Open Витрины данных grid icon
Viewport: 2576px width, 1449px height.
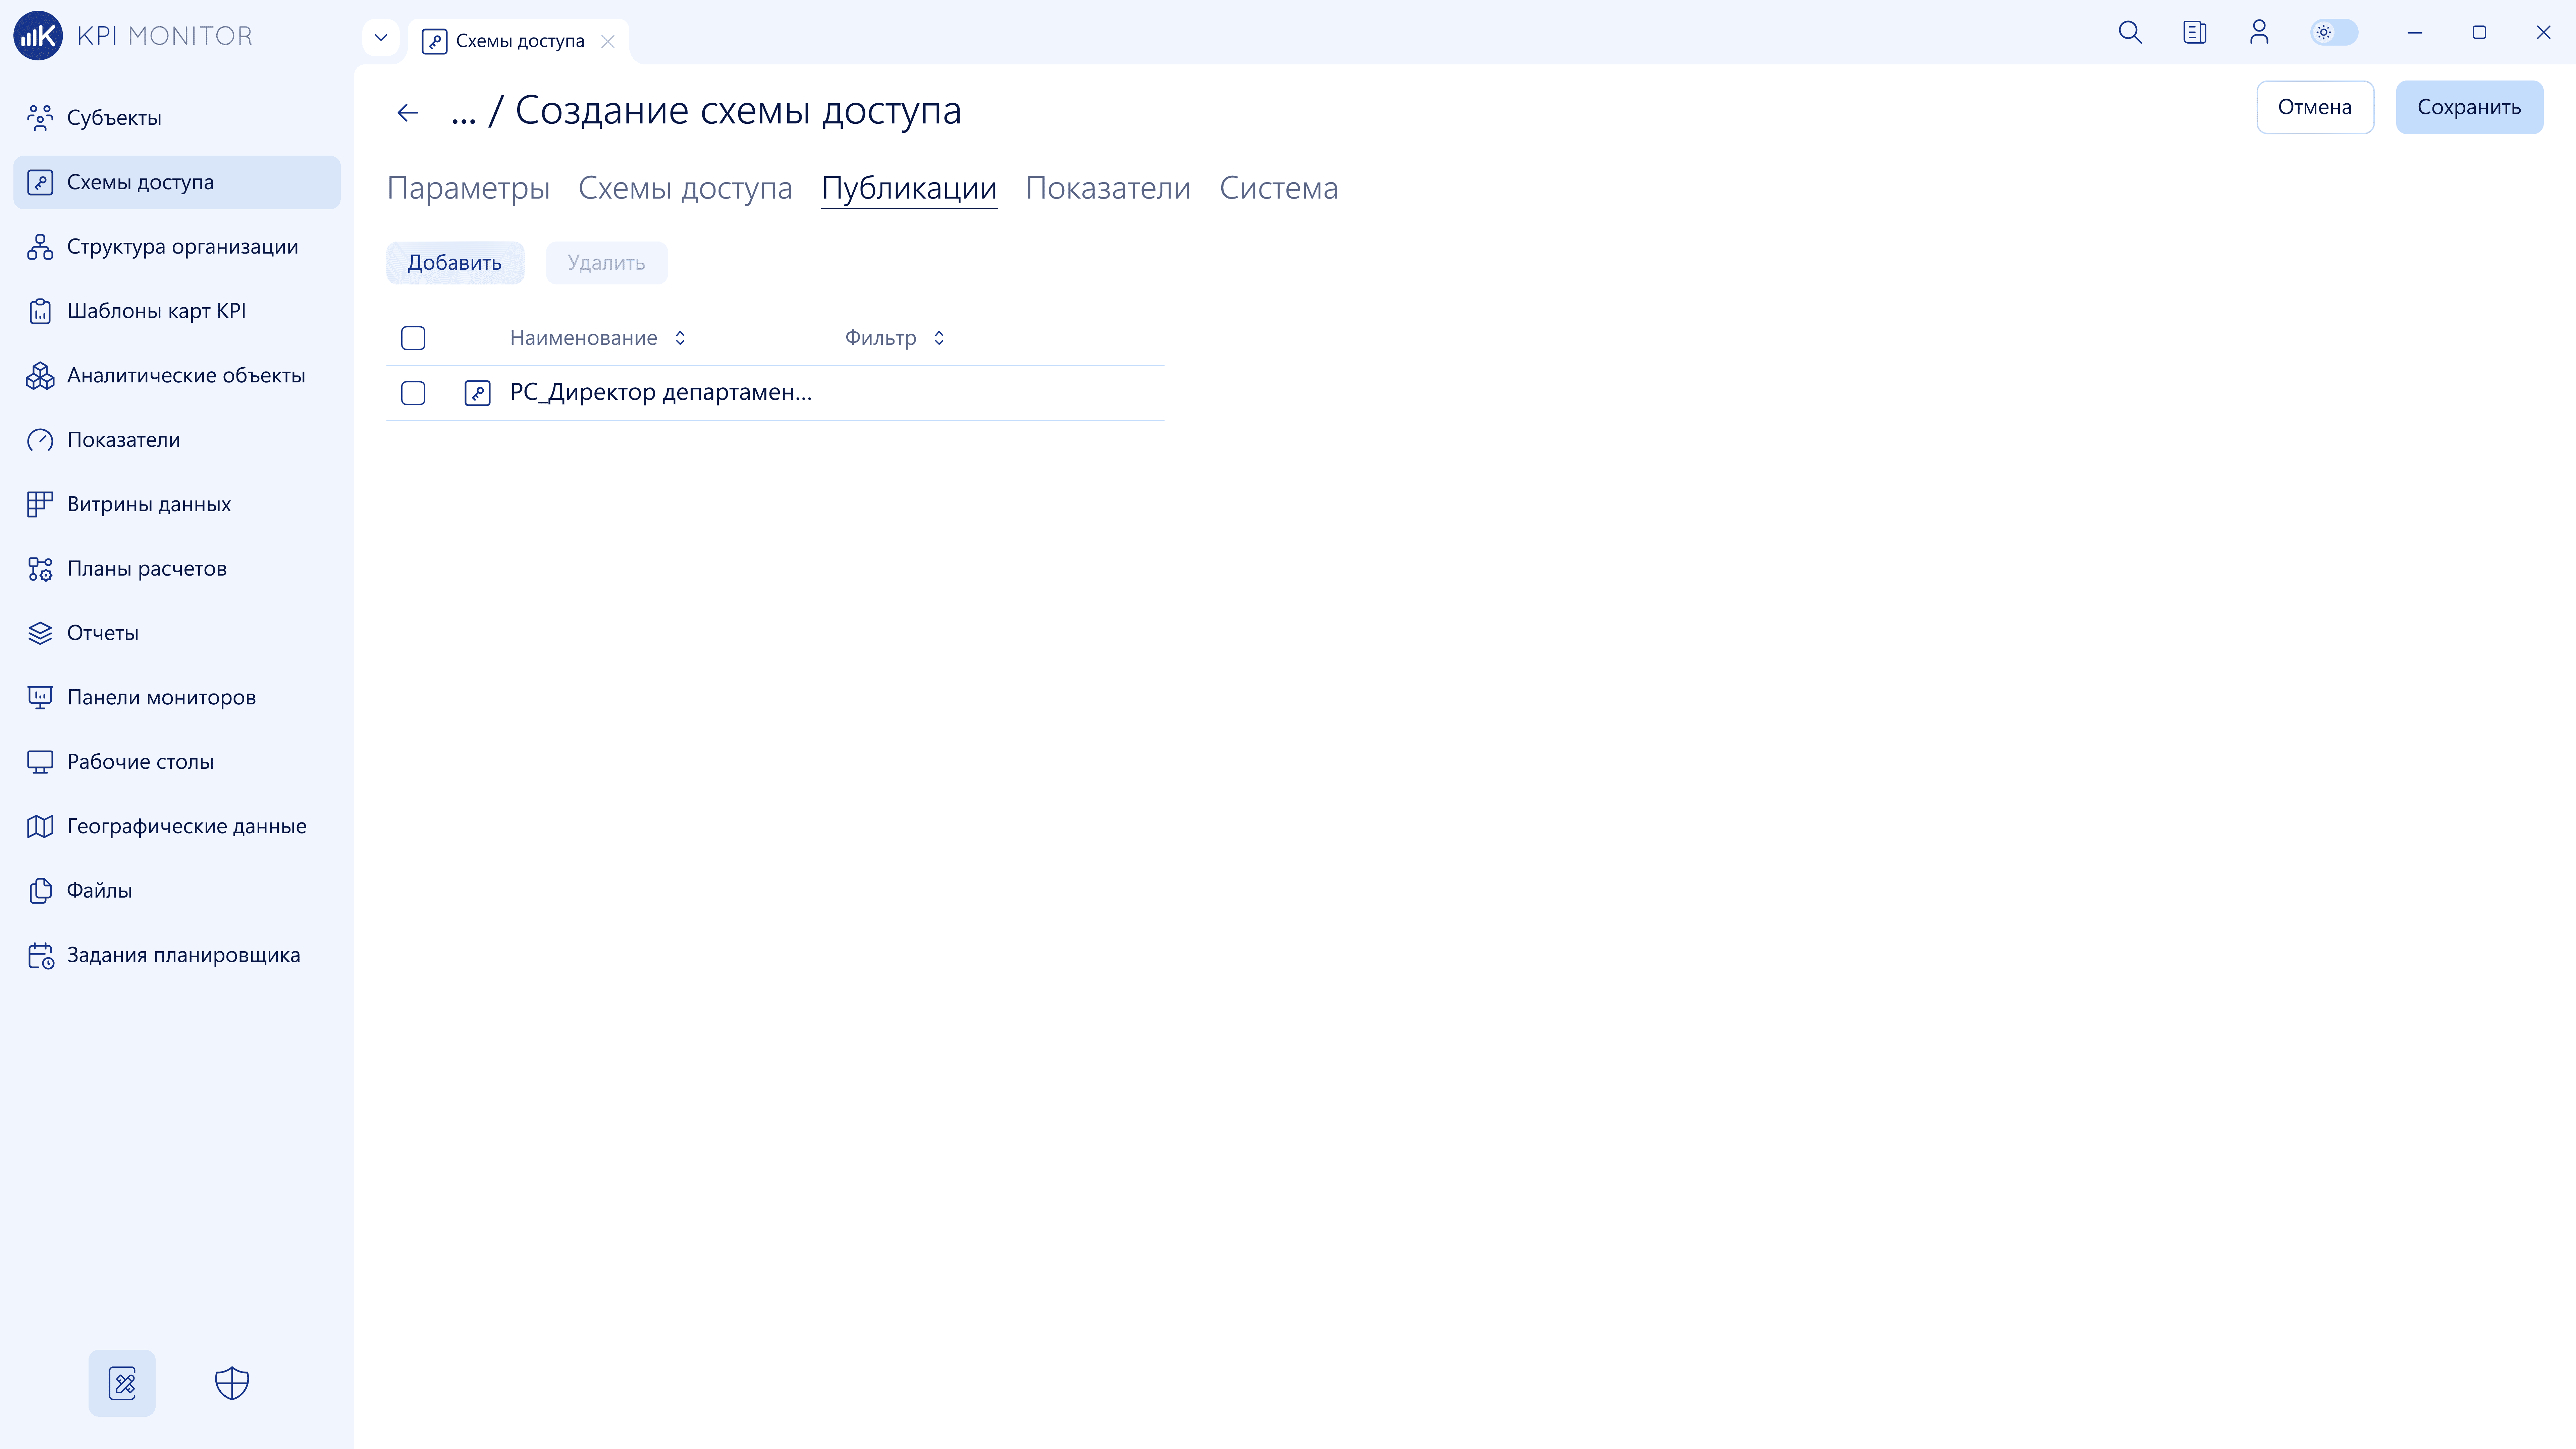click(40, 504)
